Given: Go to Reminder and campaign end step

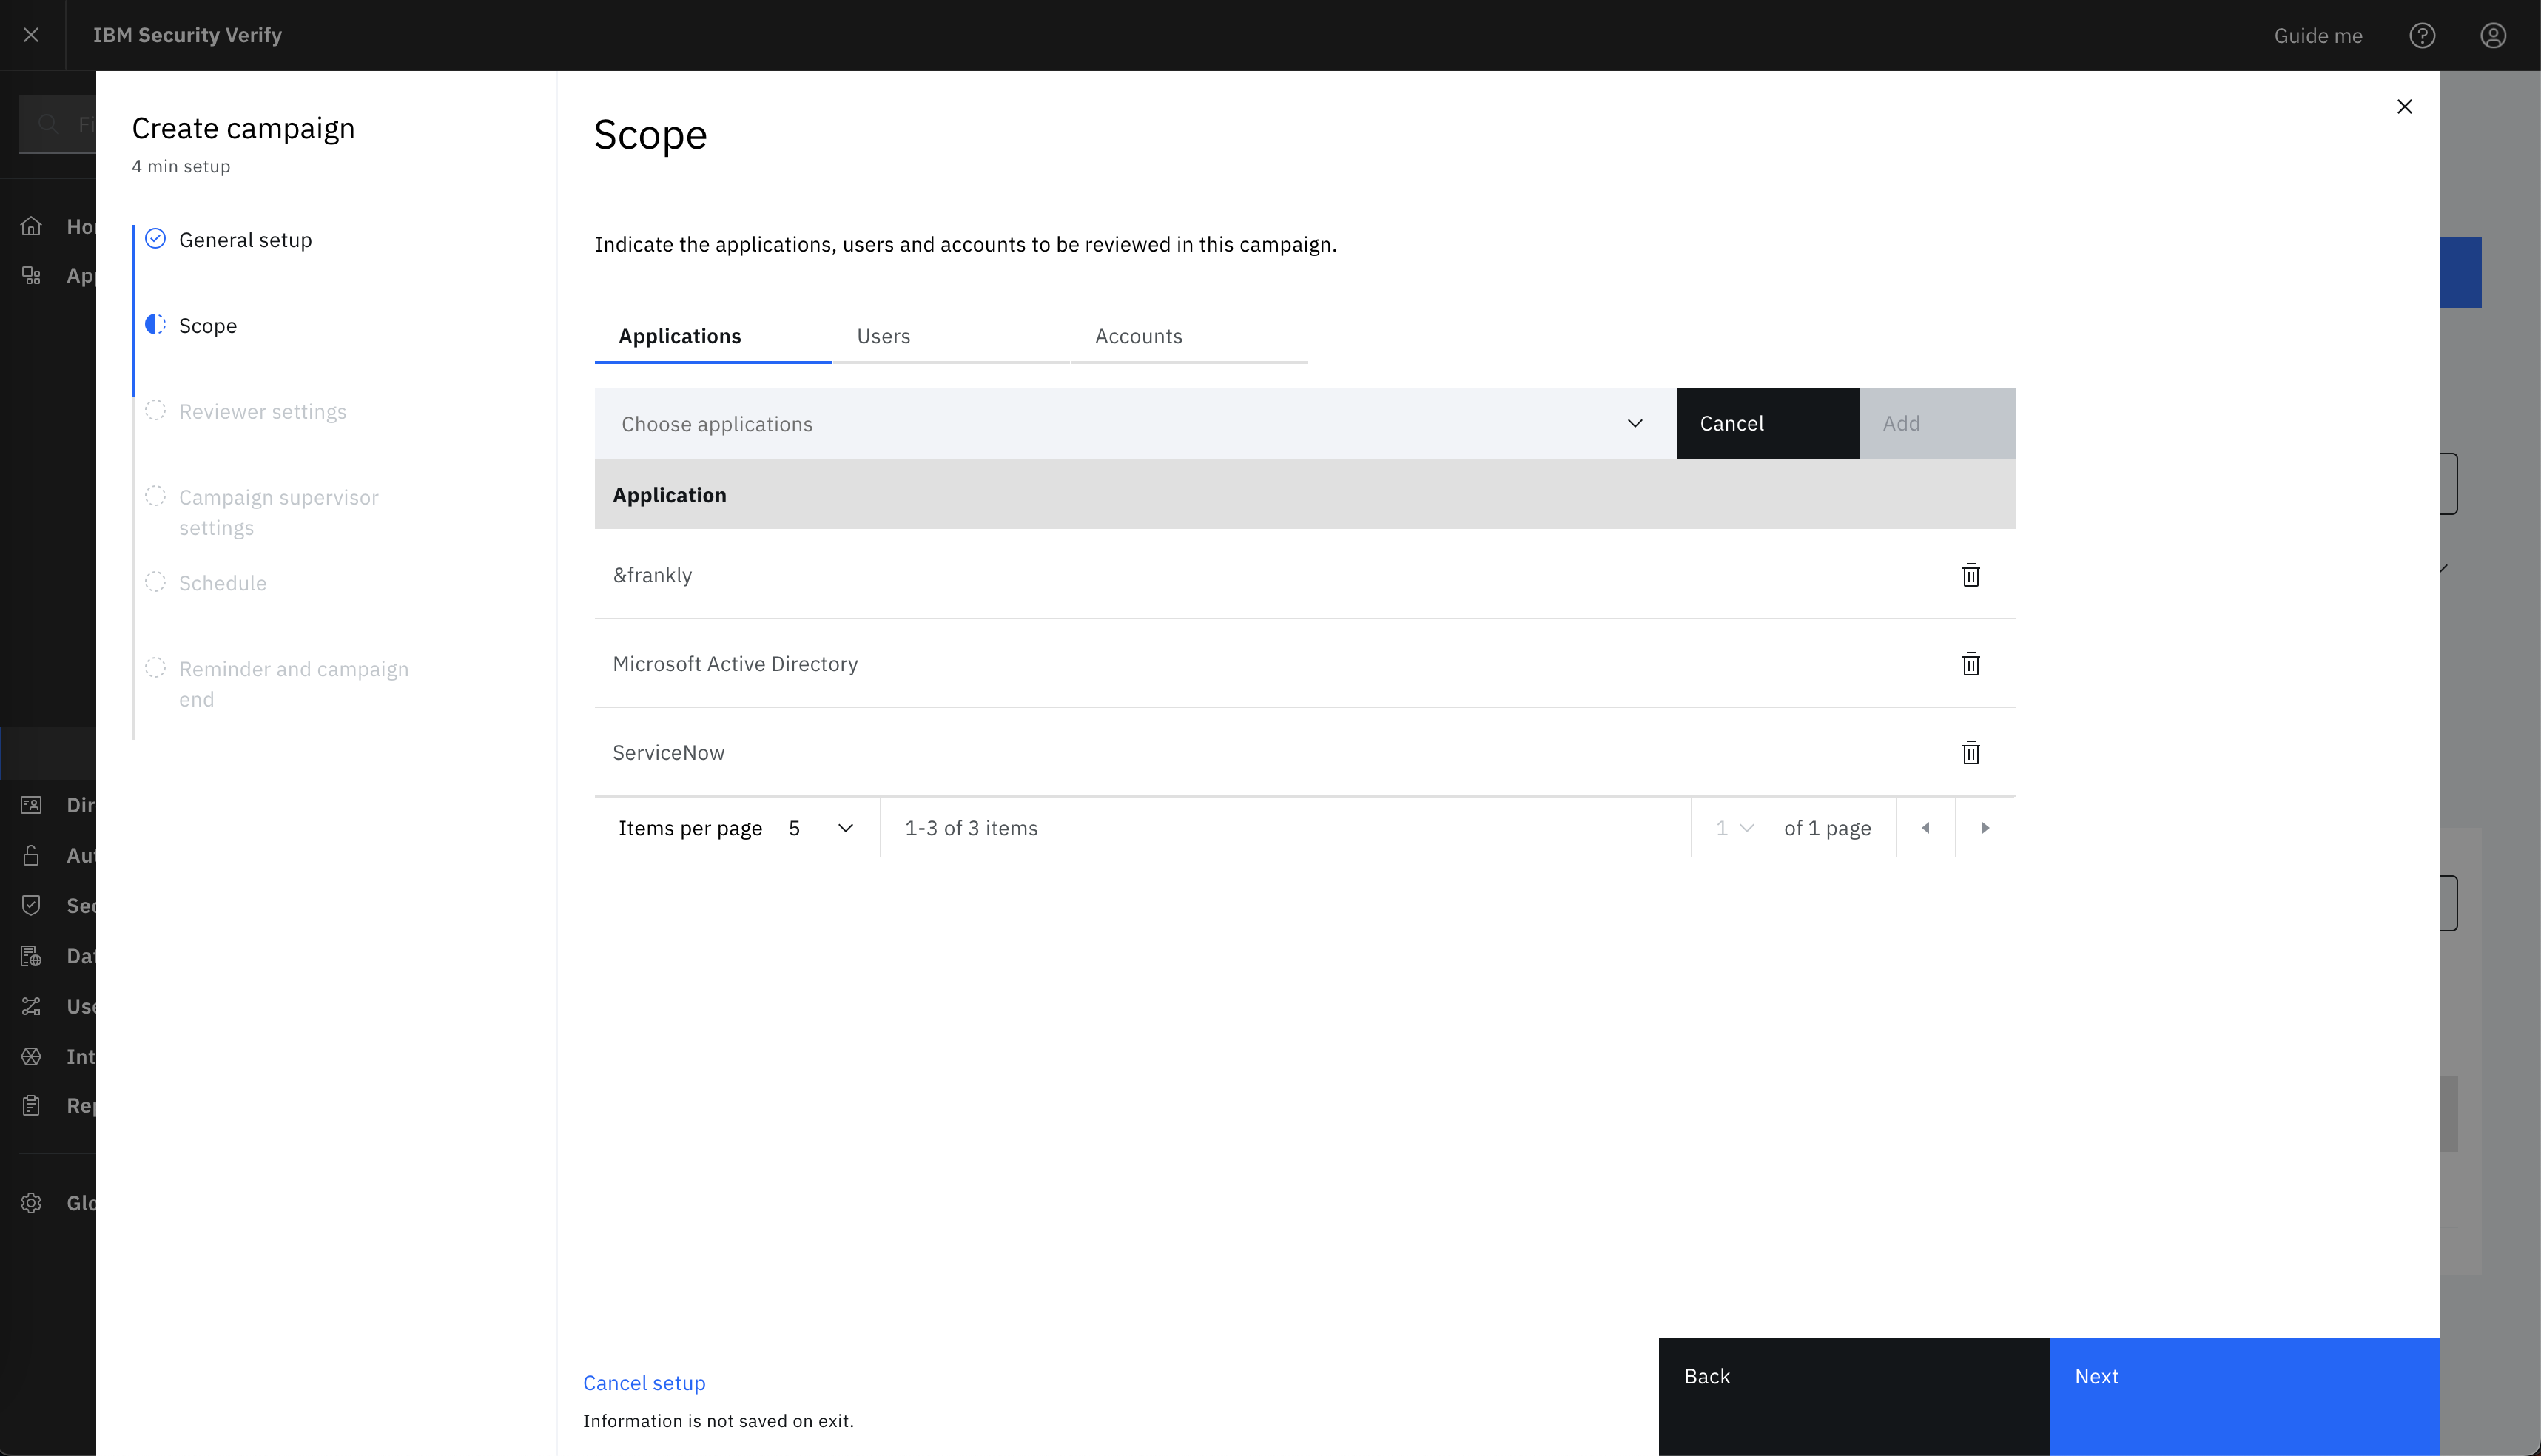Looking at the screenshot, I should coord(293,684).
